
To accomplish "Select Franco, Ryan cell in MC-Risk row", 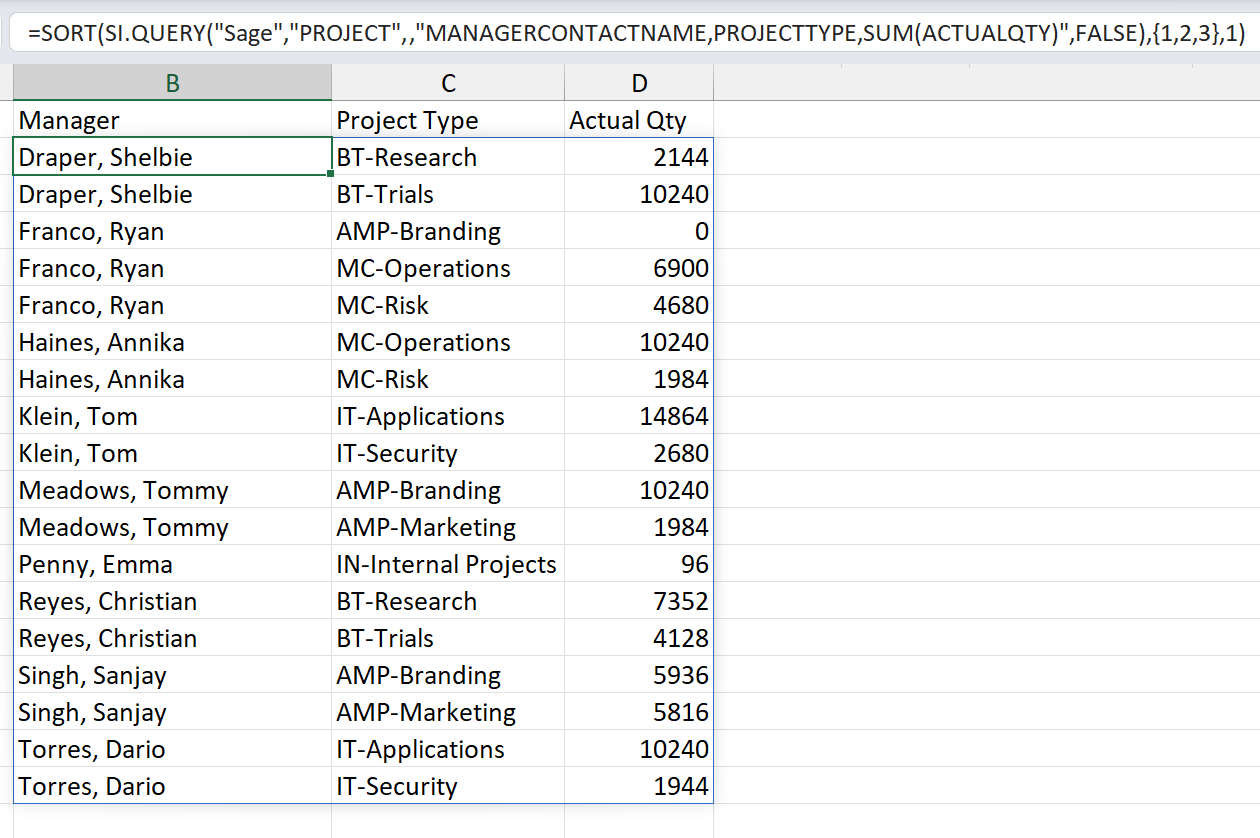I will [x=173, y=305].
